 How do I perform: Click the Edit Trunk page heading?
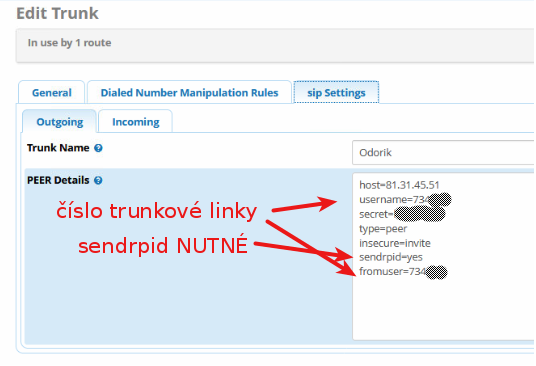[57, 13]
